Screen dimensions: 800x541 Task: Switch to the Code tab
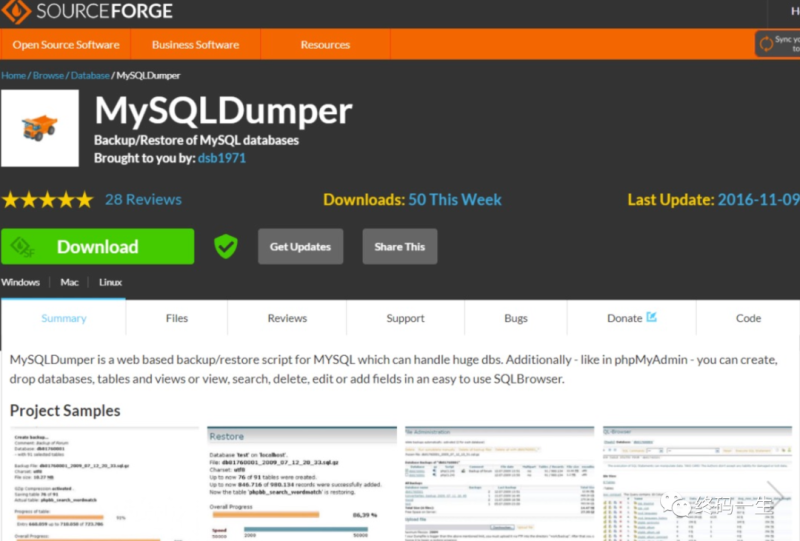[x=748, y=318]
